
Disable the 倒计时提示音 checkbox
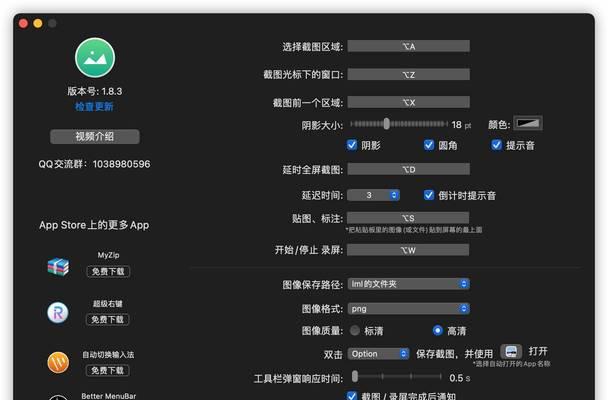(x=429, y=195)
